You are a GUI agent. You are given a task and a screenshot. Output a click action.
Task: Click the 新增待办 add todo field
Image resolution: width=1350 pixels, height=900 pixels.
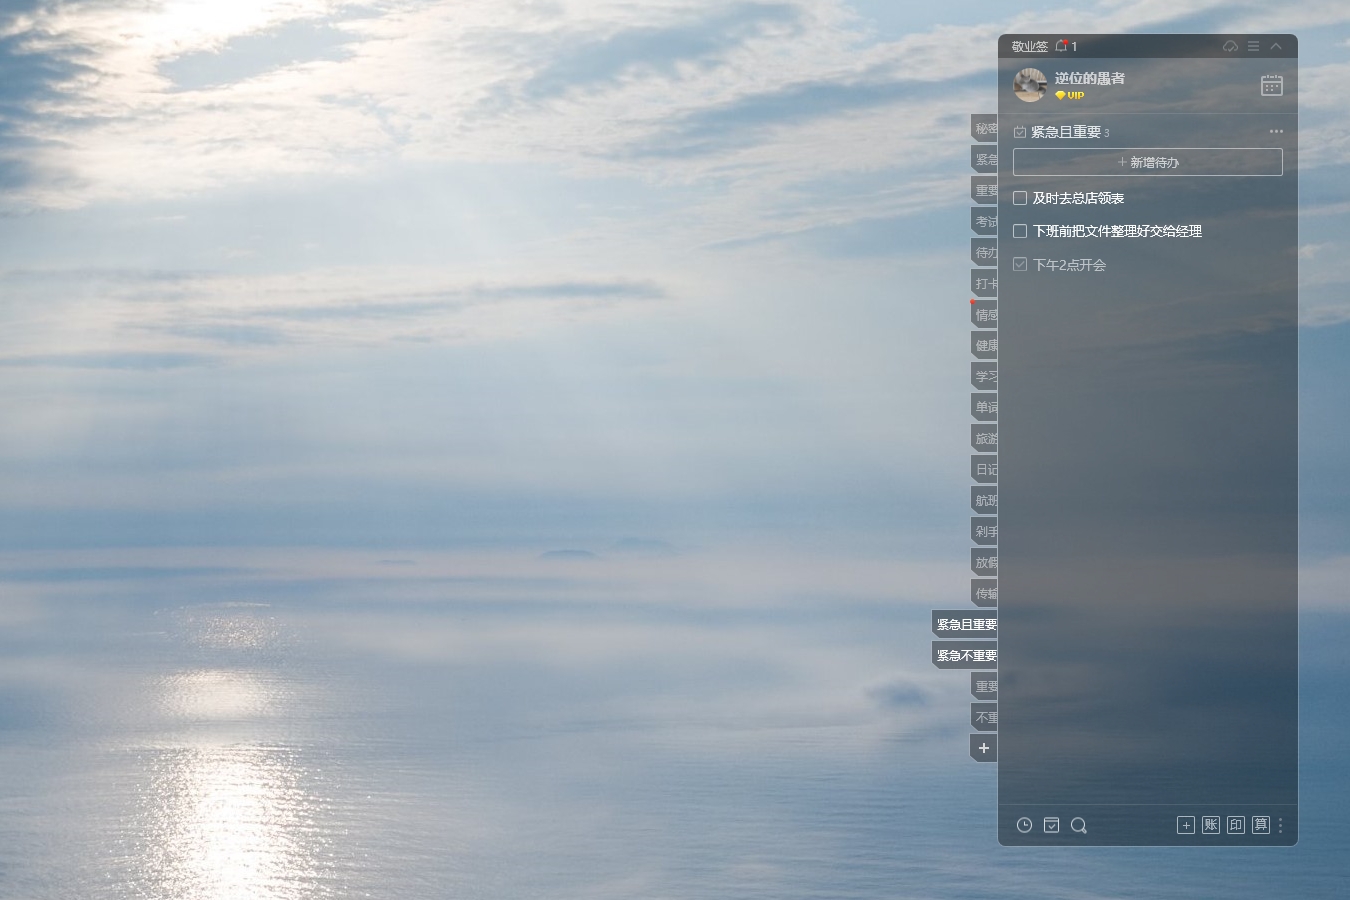point(1148,162)
